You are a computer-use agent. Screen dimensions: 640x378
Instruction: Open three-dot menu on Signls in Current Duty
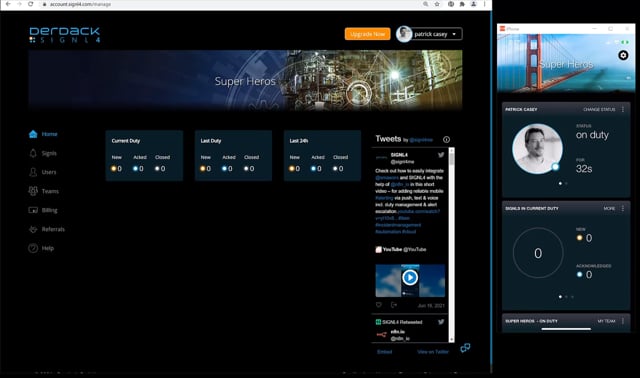tap(623, 208)
